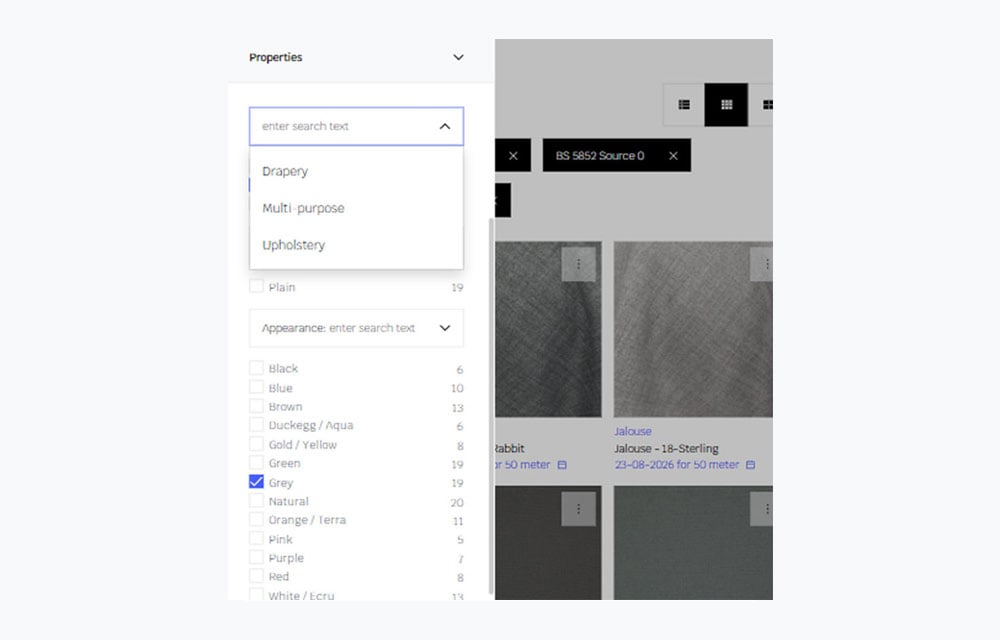Open options menu on Rabbit fabric card
The height and width of the screenshot is (640, 1000).
[578, 264]
